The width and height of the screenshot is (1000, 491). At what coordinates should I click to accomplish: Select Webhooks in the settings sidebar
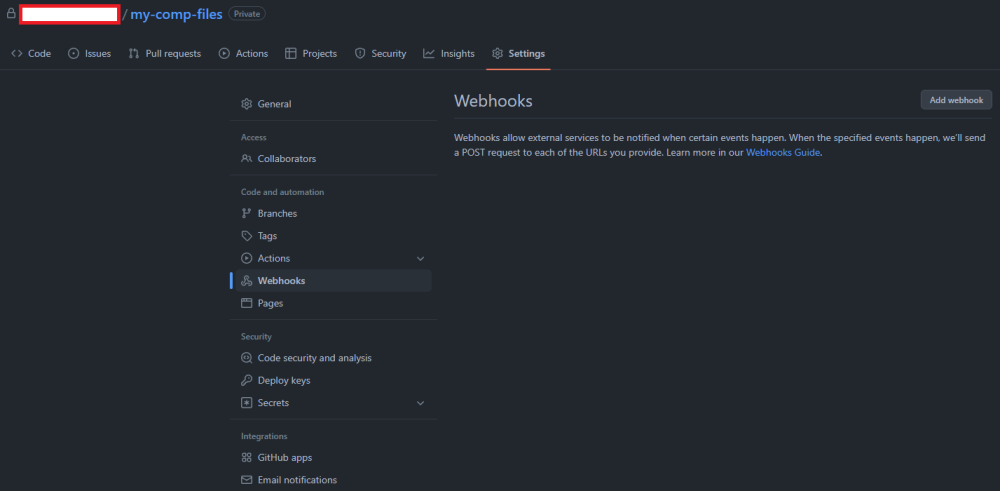coord(281,281)
